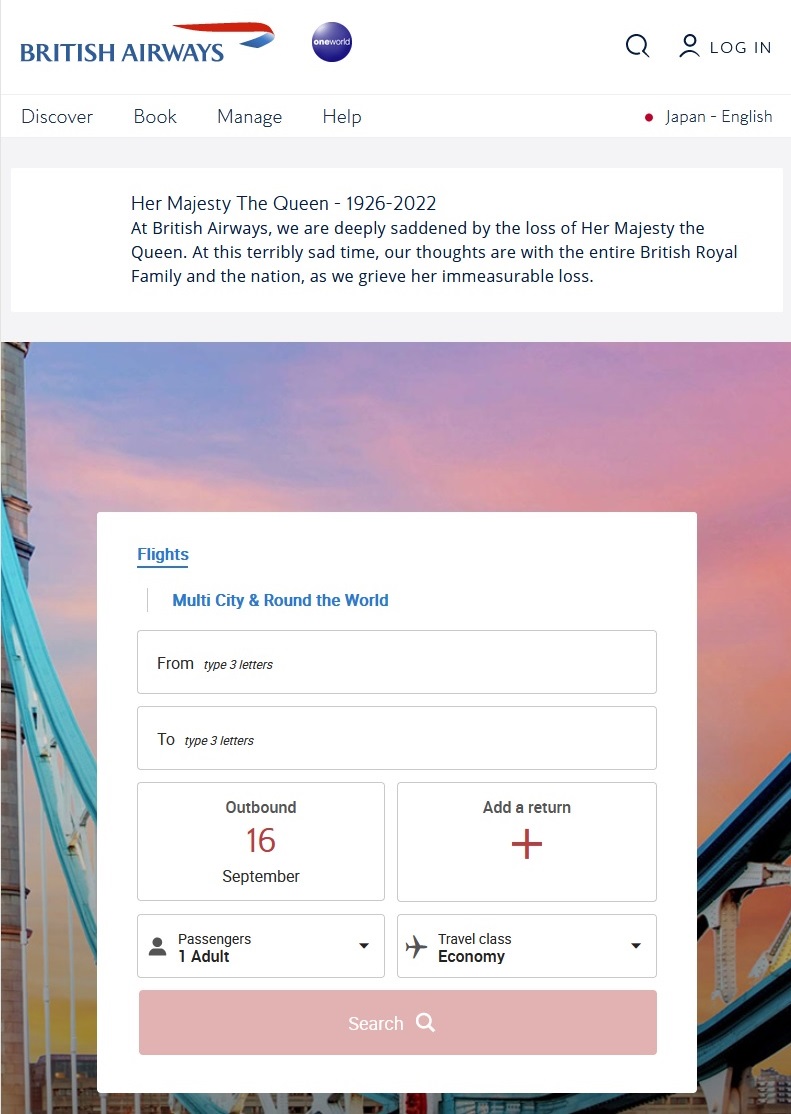
Task: Open the Manage menu
Action: pyautogui.click(x=249, y=117)
